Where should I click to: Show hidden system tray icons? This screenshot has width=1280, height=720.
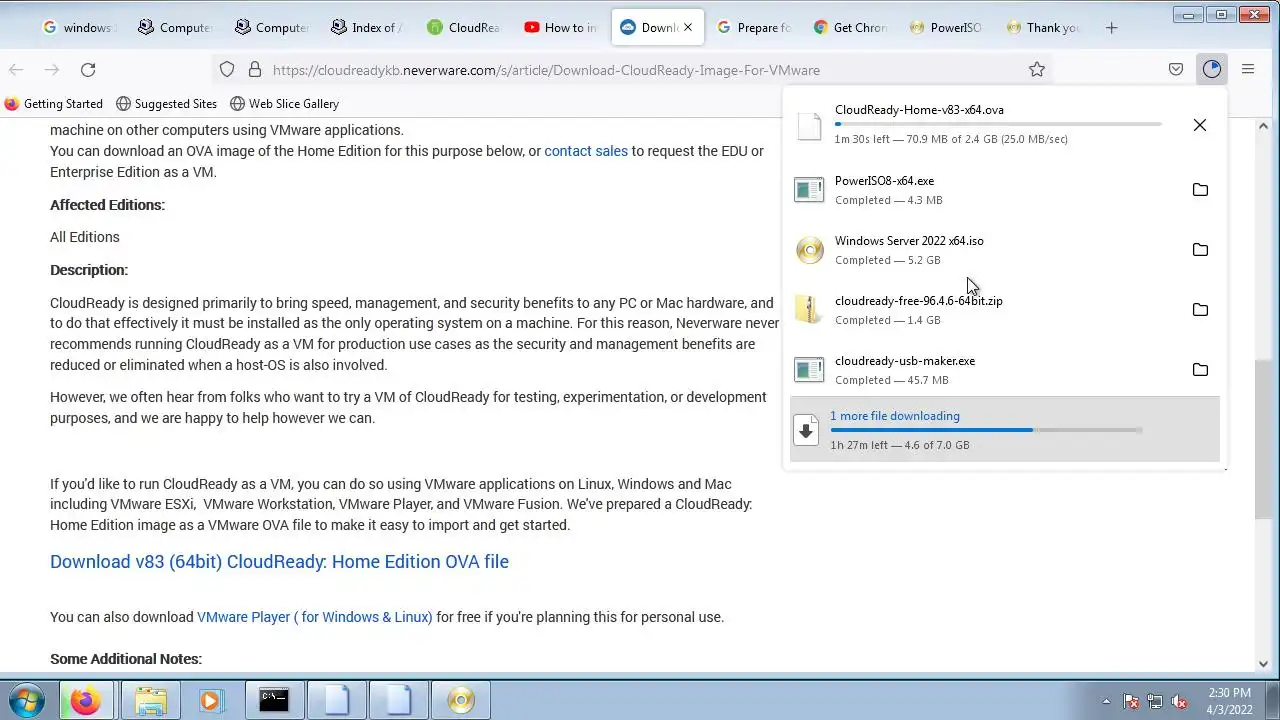click(1106, 701)
